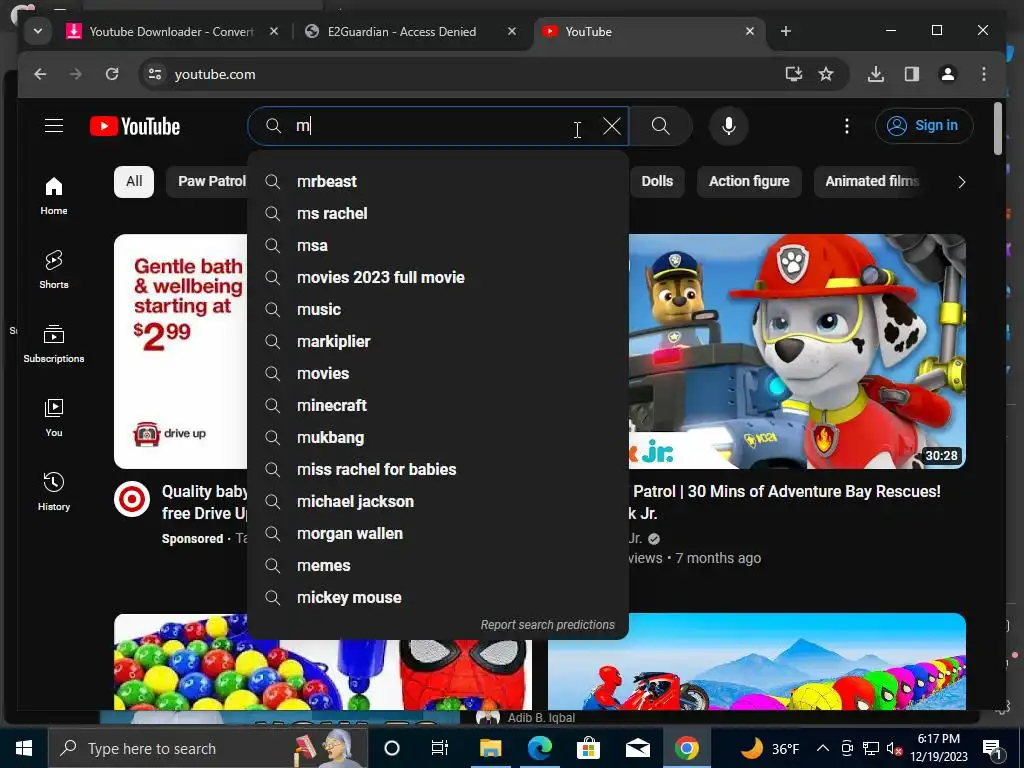Image resolution: width=1024 pixels, height=768 pixels.
Task: Open a new browser tab
Action: 786,31
